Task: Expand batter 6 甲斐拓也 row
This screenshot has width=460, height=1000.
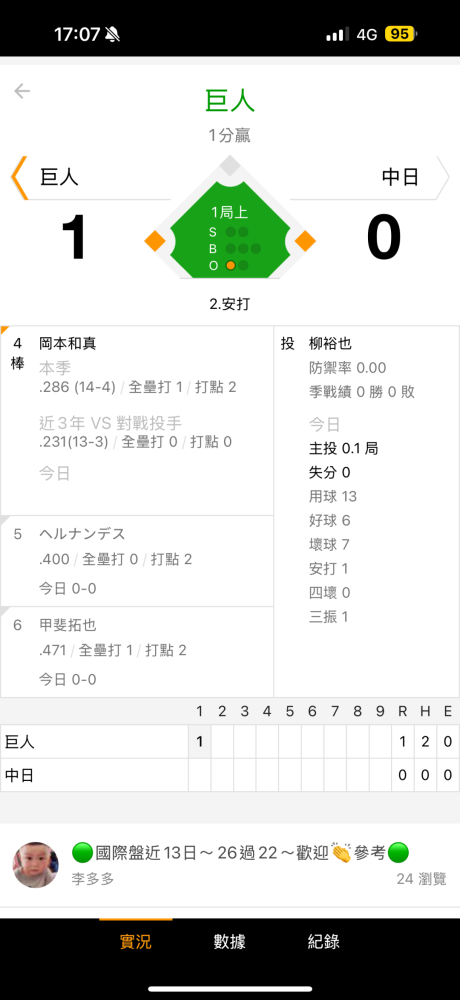Action: coord(137,652)
